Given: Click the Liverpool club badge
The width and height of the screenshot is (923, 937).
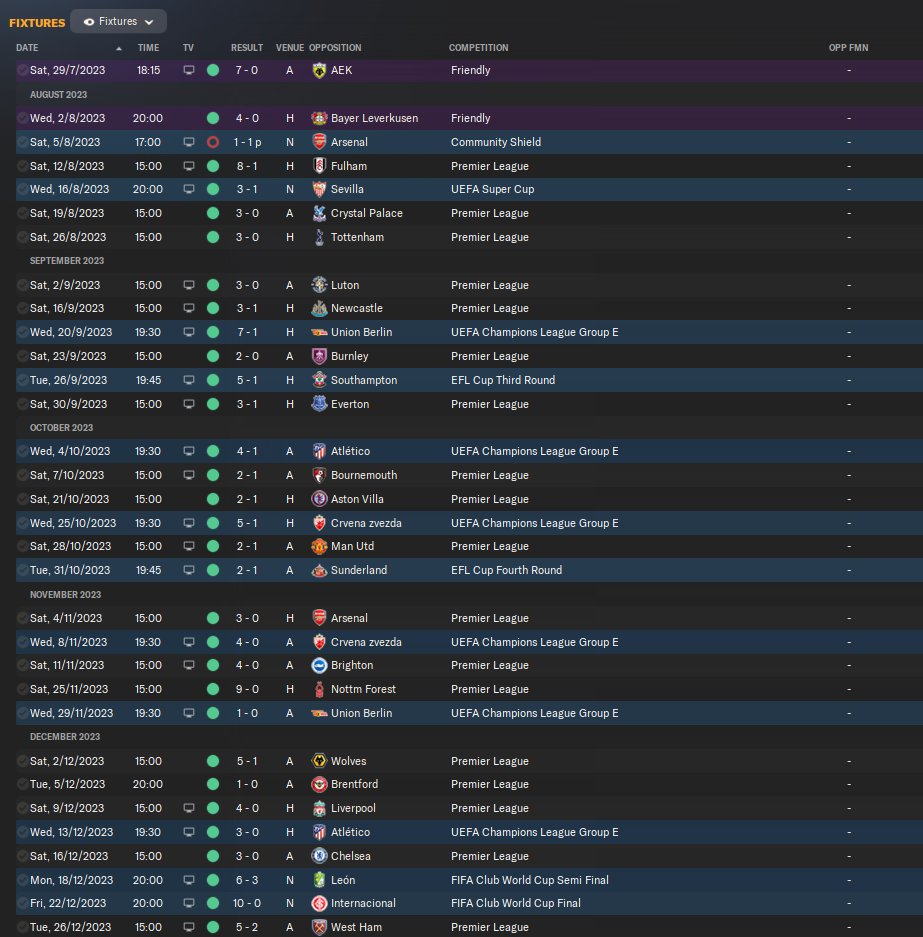Looking at the screenshot, I should pos(320,808).
